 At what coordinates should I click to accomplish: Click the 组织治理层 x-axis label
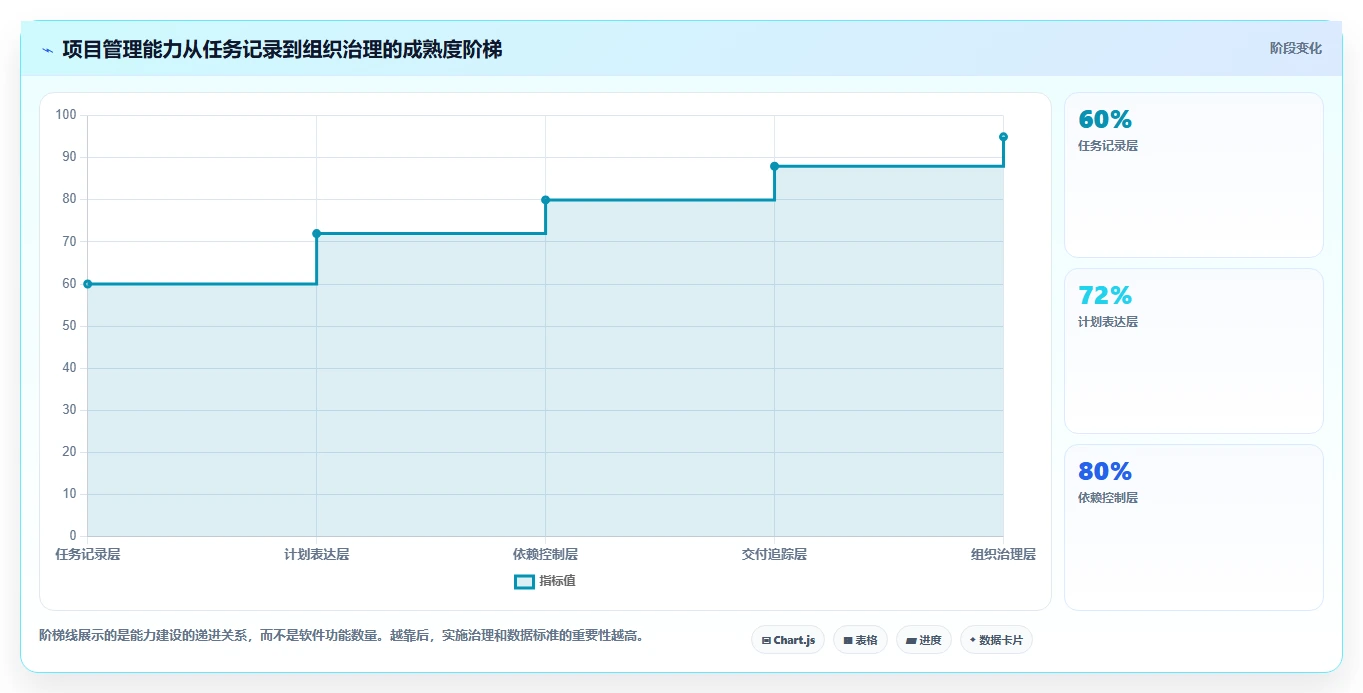(1003, 554)
